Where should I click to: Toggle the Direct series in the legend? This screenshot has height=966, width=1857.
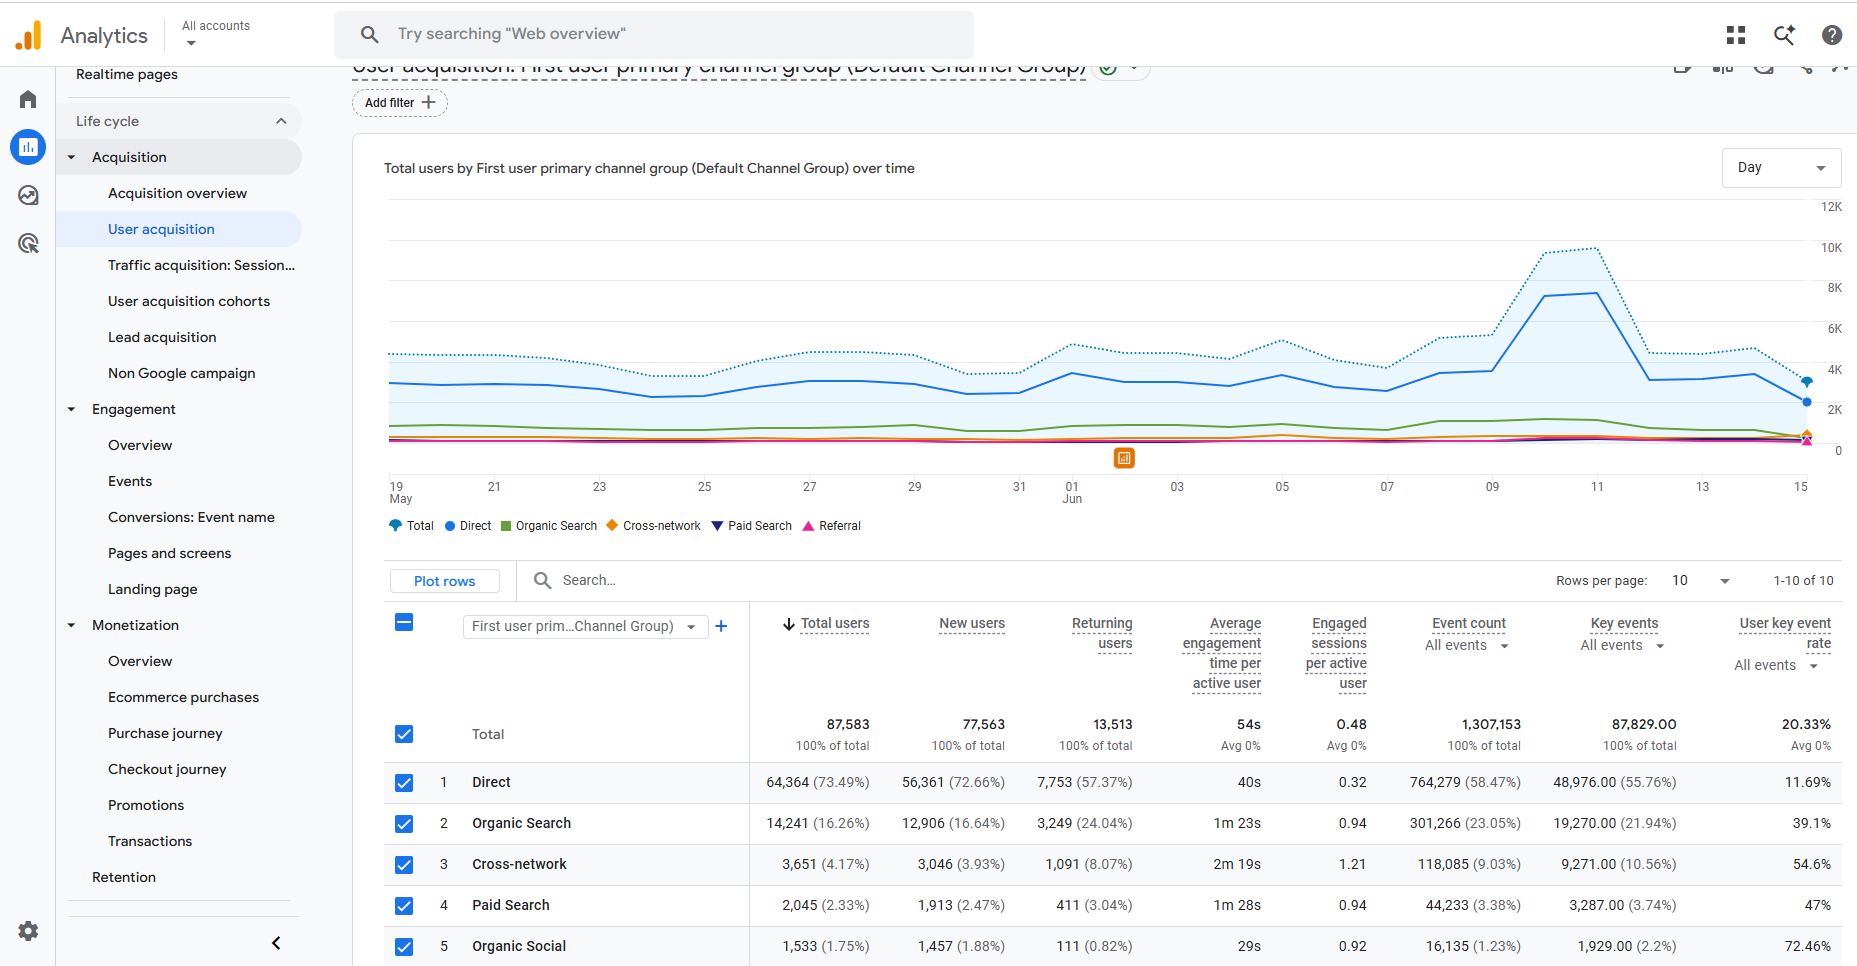tap(468, 526)
